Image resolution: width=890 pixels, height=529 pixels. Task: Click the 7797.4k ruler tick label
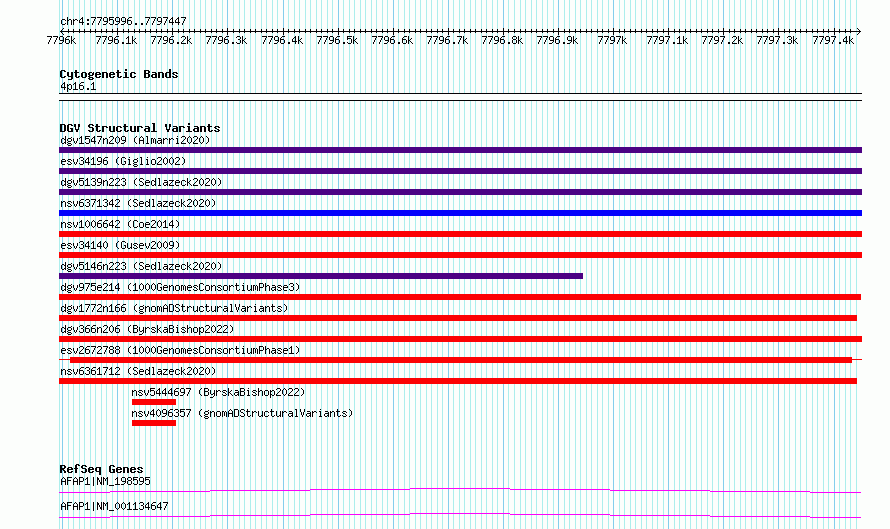(x=833, y=40)
